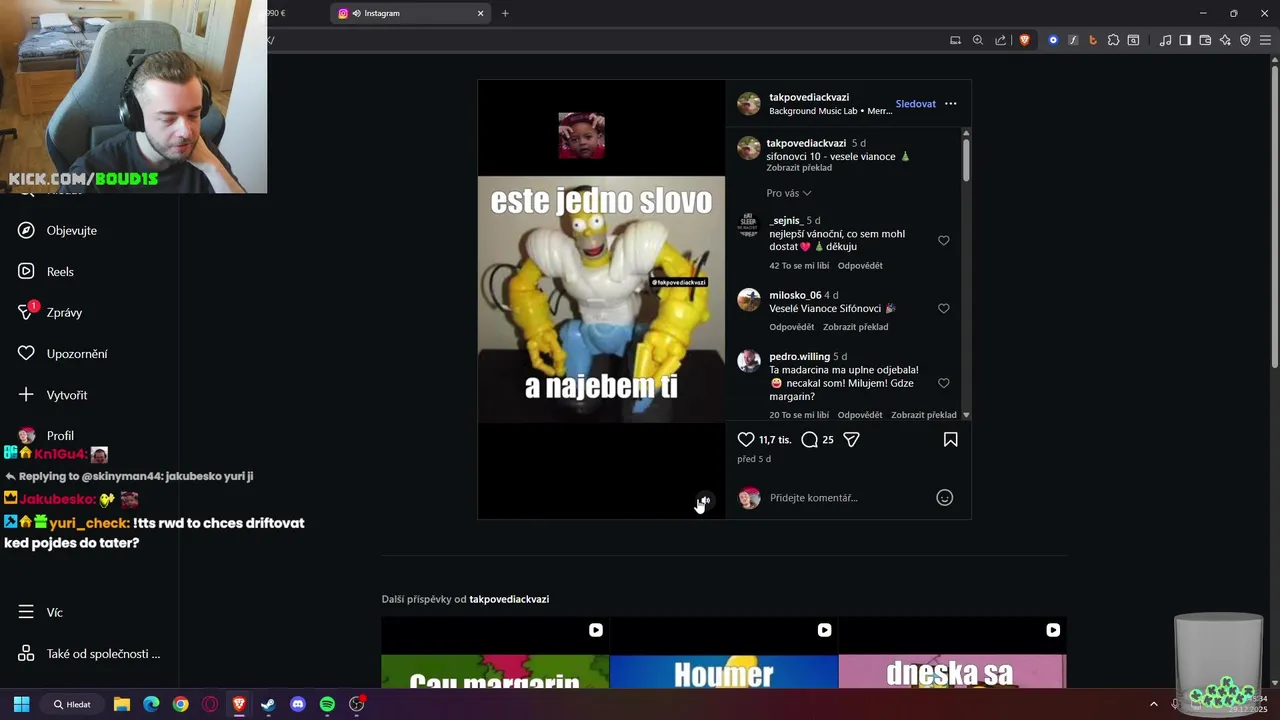Open Reels in the sidebar
Screen dimensions: 1280x720
tap(45, 271)
